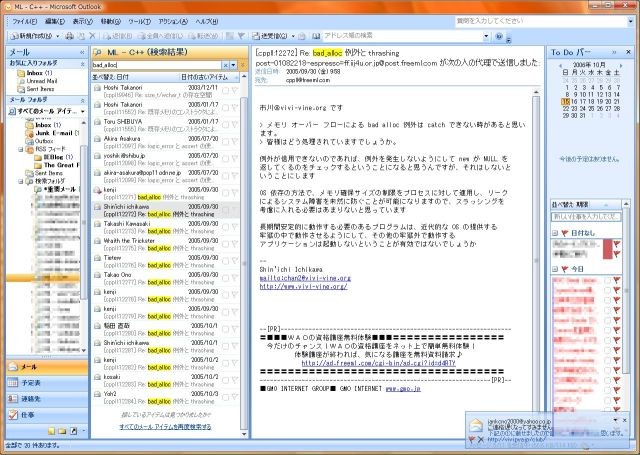The width and height of the screenshot is (640, 455).
Task: Click the bad_alloc search input field
Action: 156,65
